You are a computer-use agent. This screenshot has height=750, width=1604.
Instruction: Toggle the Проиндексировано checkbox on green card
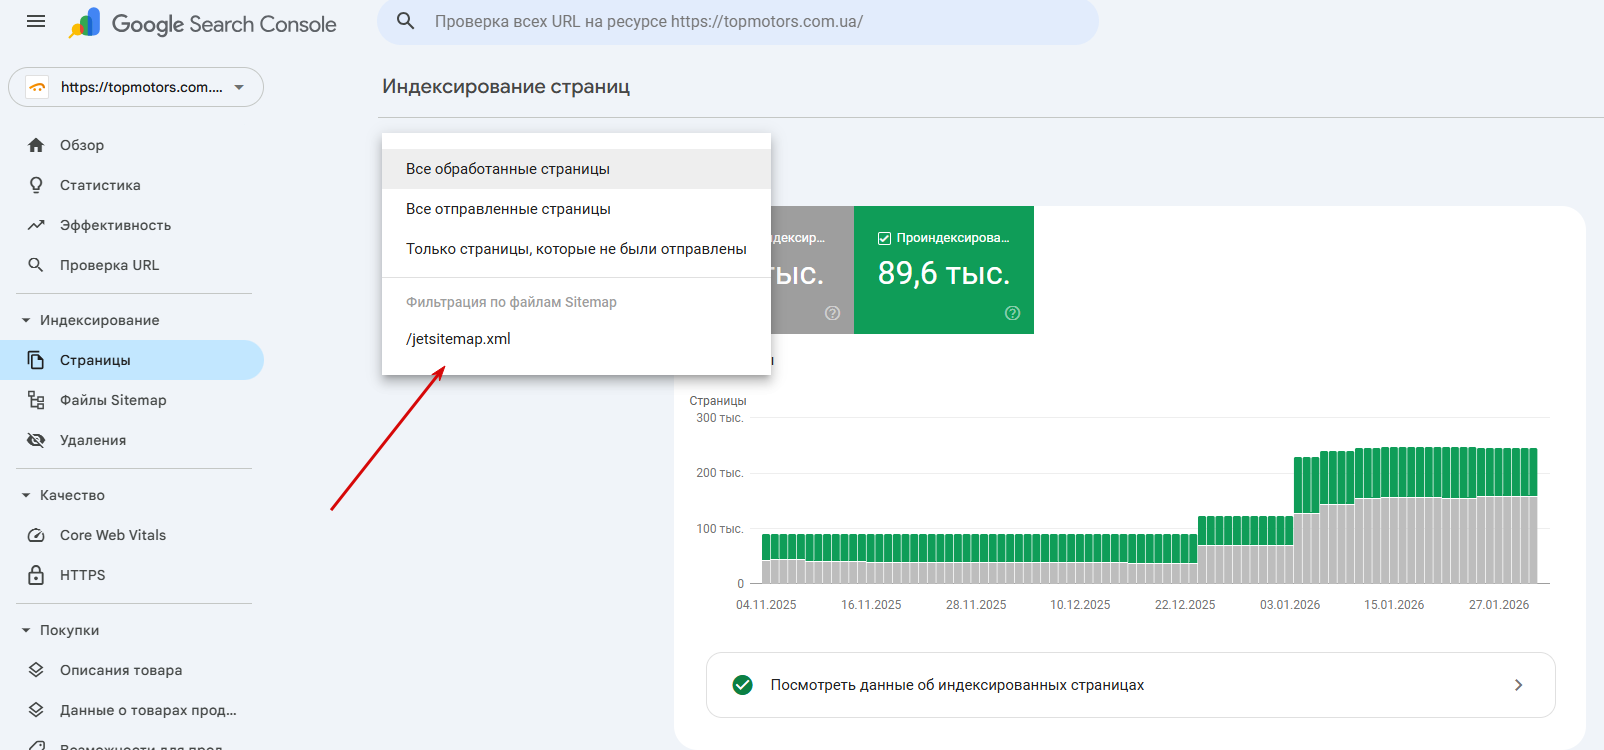884,238
